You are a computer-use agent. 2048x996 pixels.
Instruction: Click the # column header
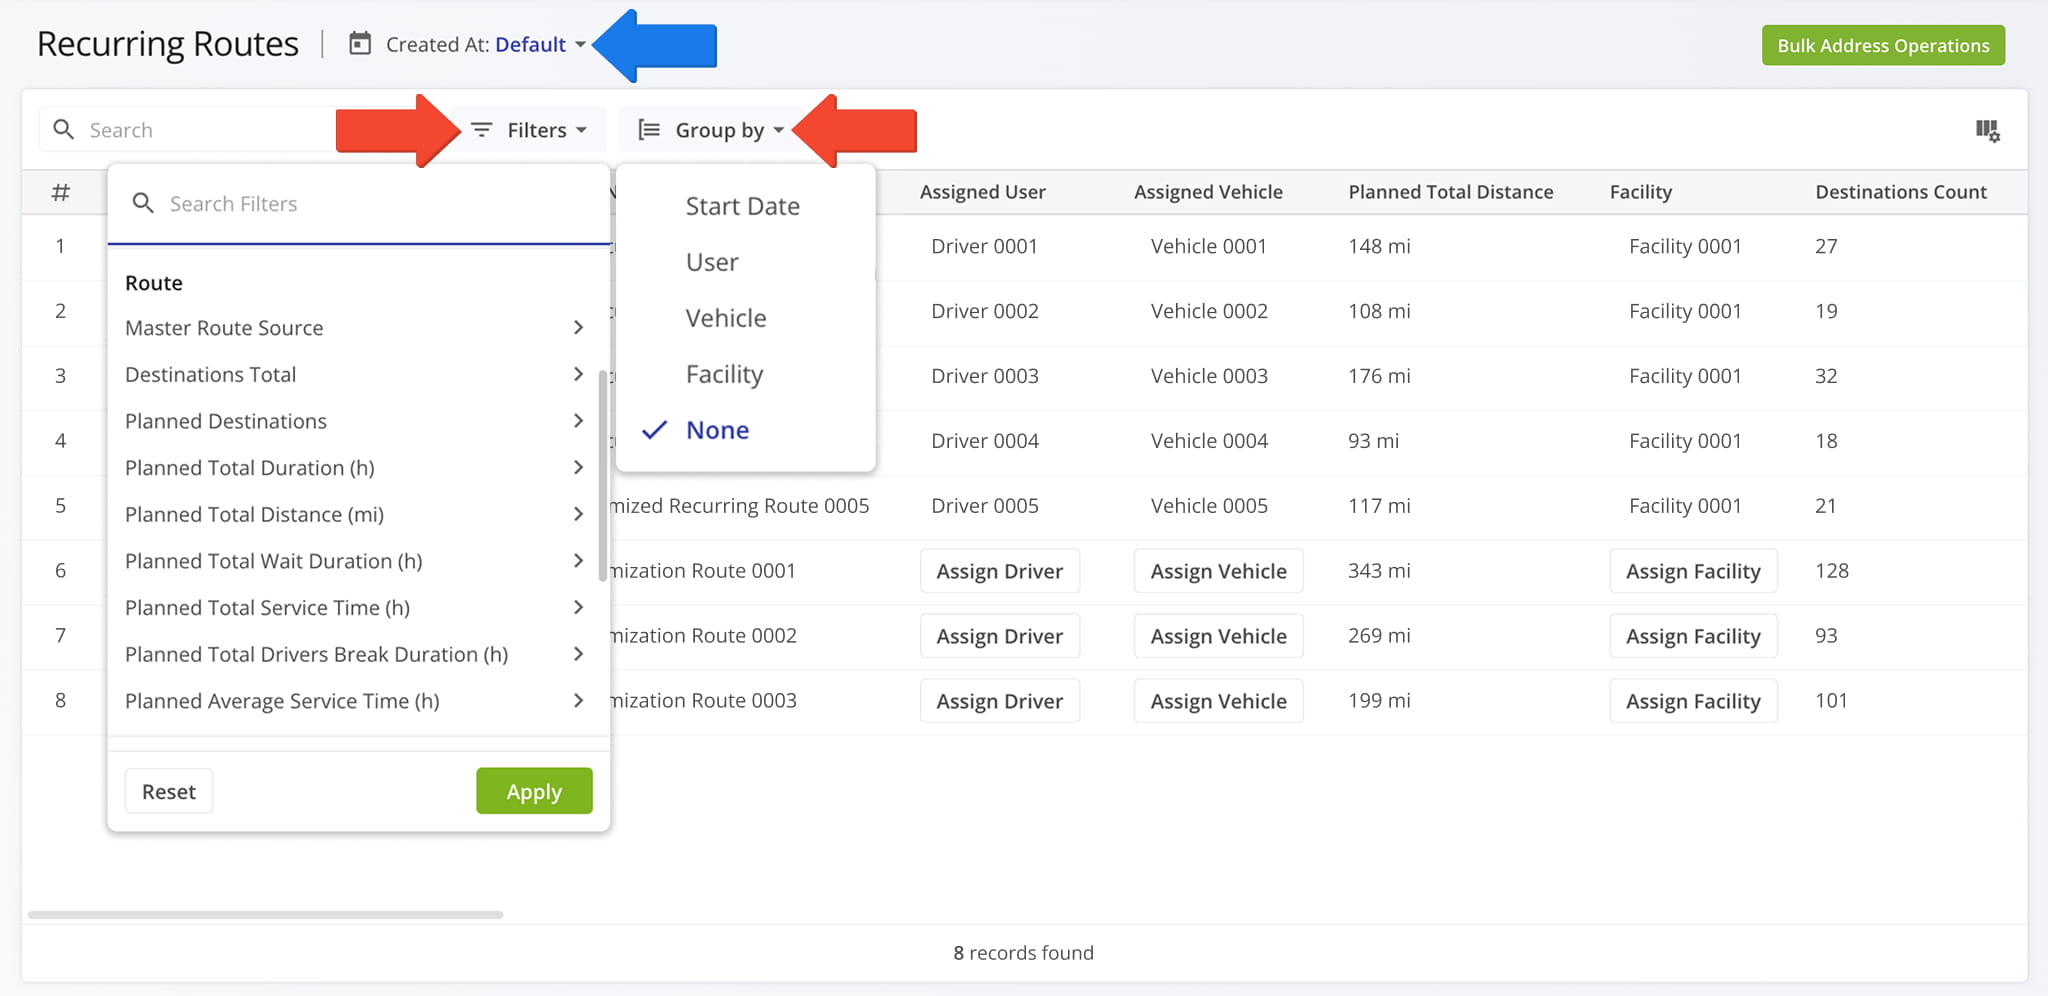point(61,192)
